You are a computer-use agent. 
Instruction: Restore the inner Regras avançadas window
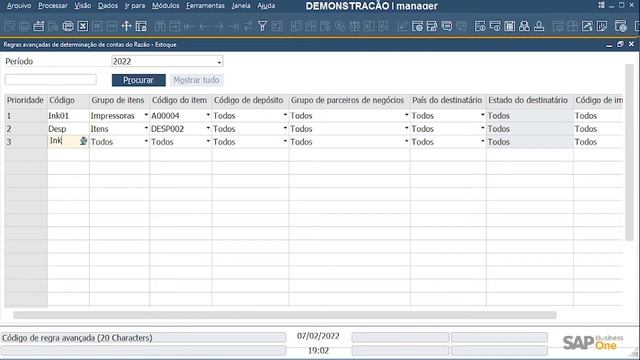(x=620, y=44)
